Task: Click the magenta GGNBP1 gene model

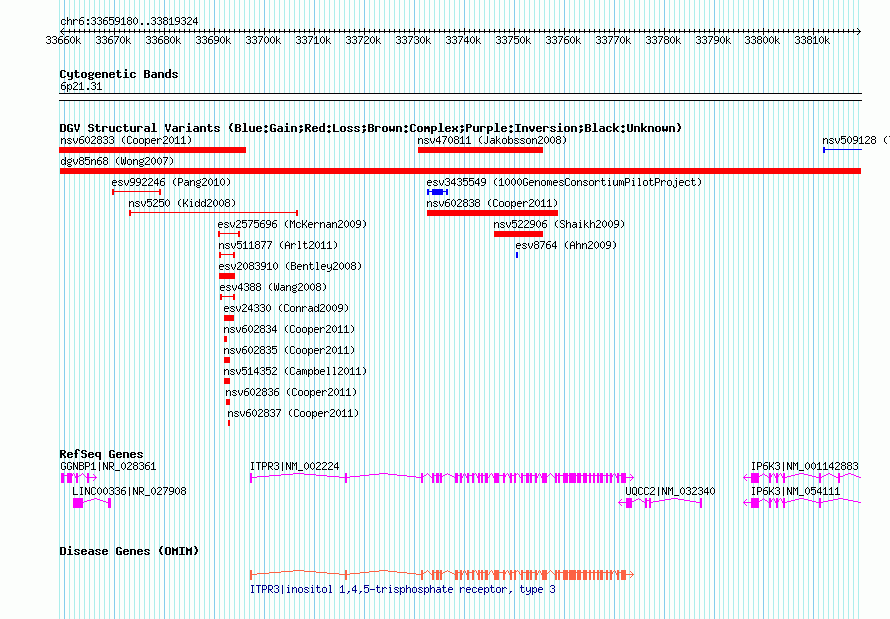Action: 79,478
